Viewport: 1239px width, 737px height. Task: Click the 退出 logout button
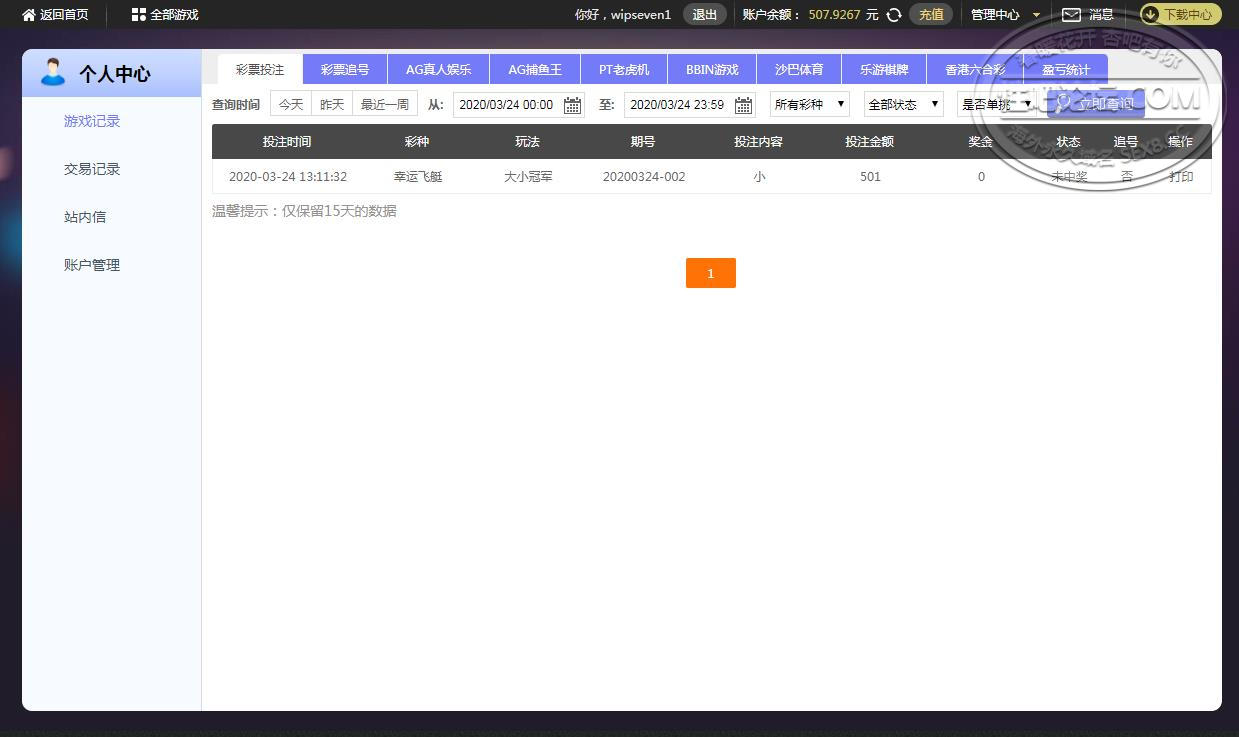(705, 15)
